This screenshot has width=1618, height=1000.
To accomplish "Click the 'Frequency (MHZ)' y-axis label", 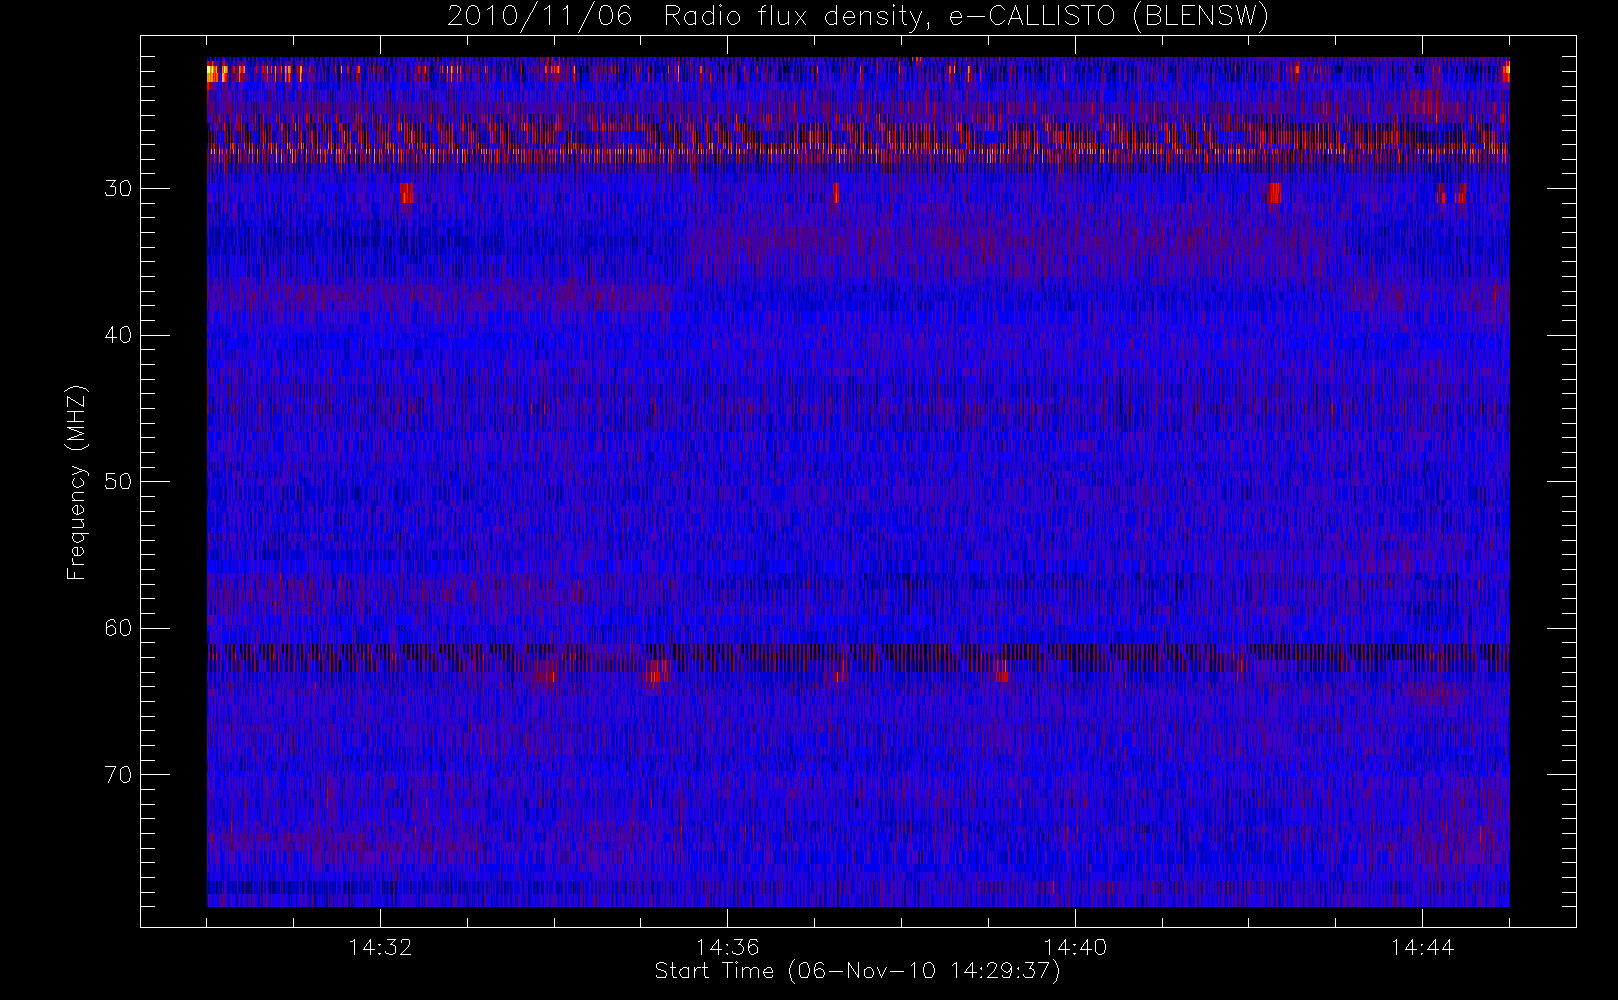I will [x=77, y=482].
